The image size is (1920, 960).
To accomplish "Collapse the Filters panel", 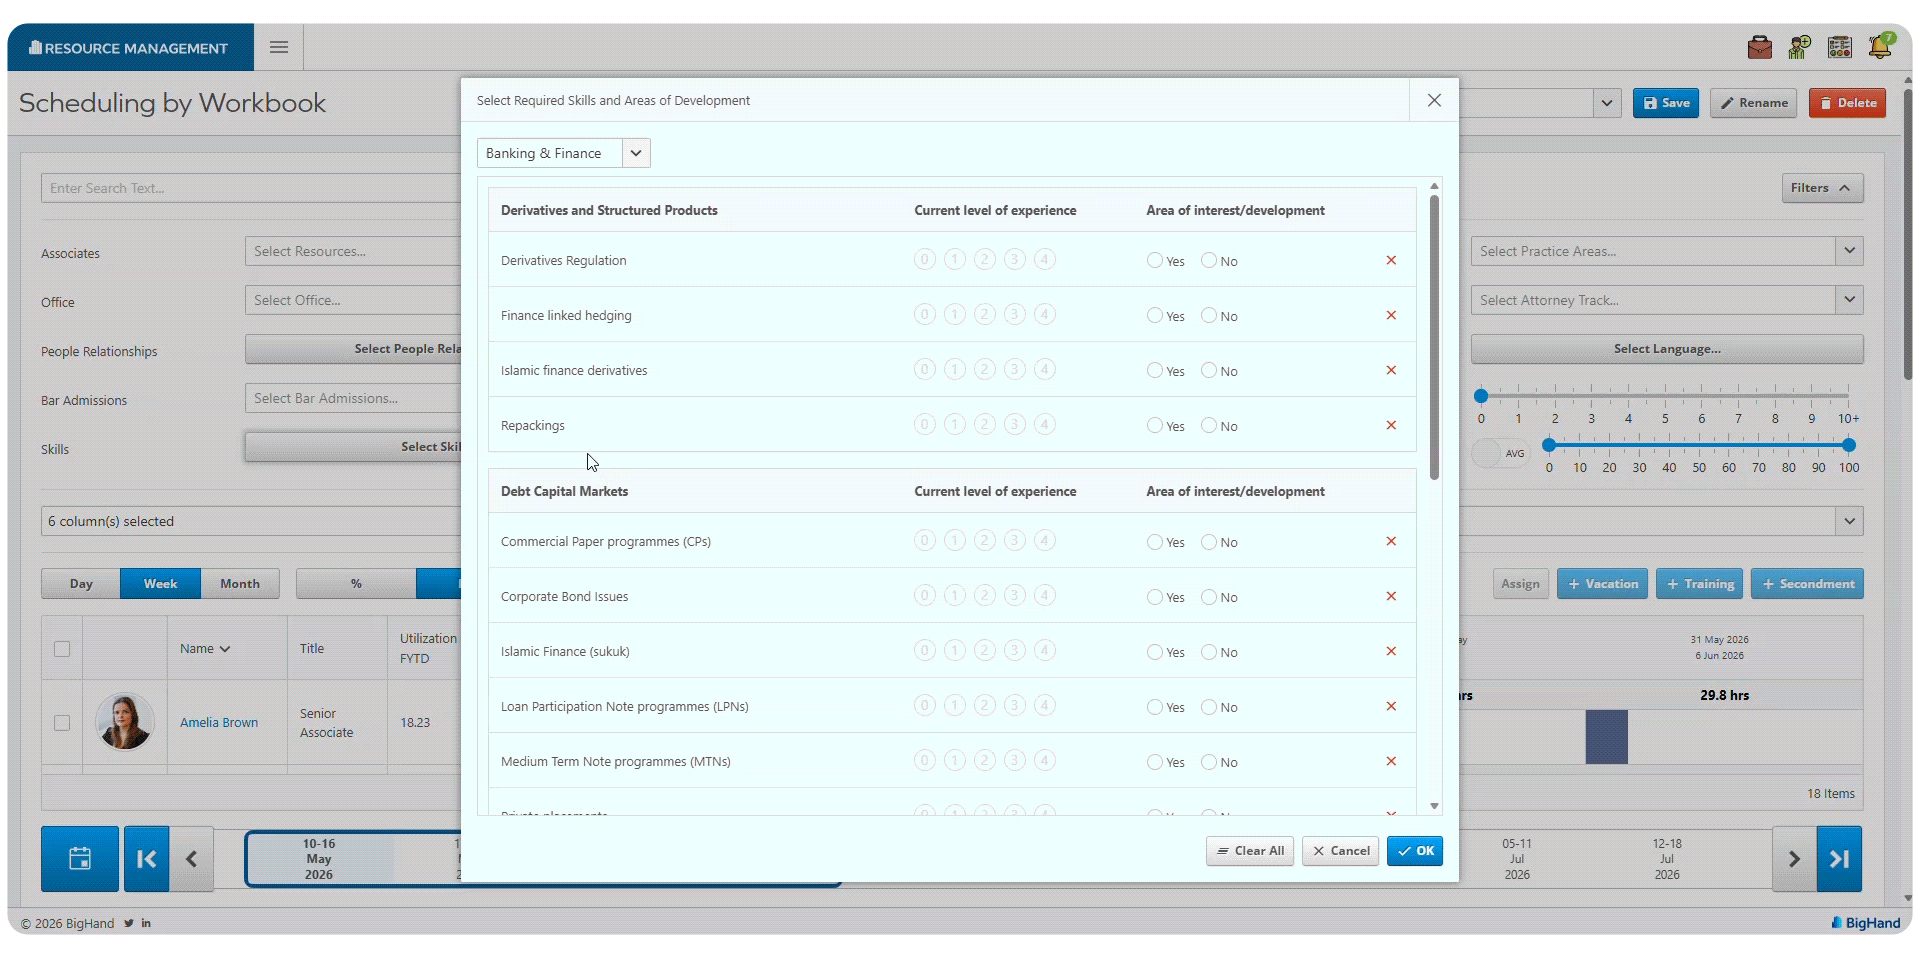I will coord(1822,188).
